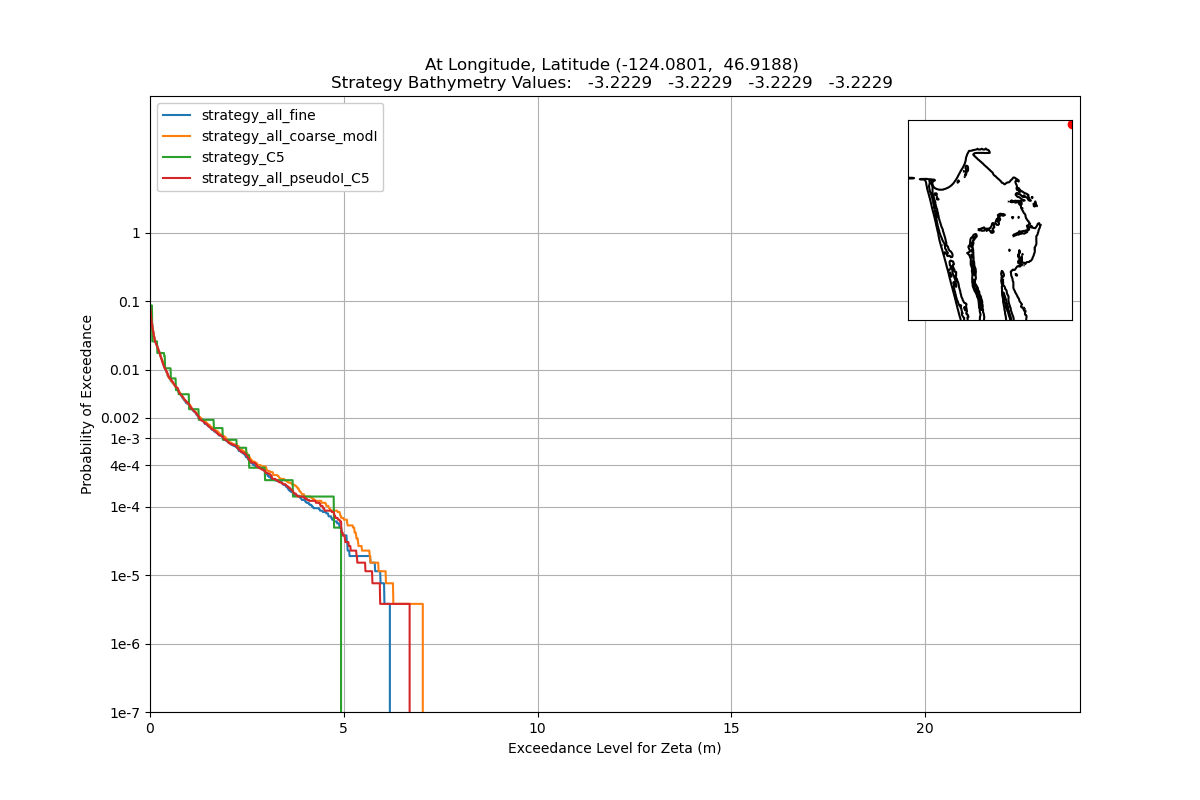Click the red line swatch in legend

pyautogui.click(x=177, y=179)
